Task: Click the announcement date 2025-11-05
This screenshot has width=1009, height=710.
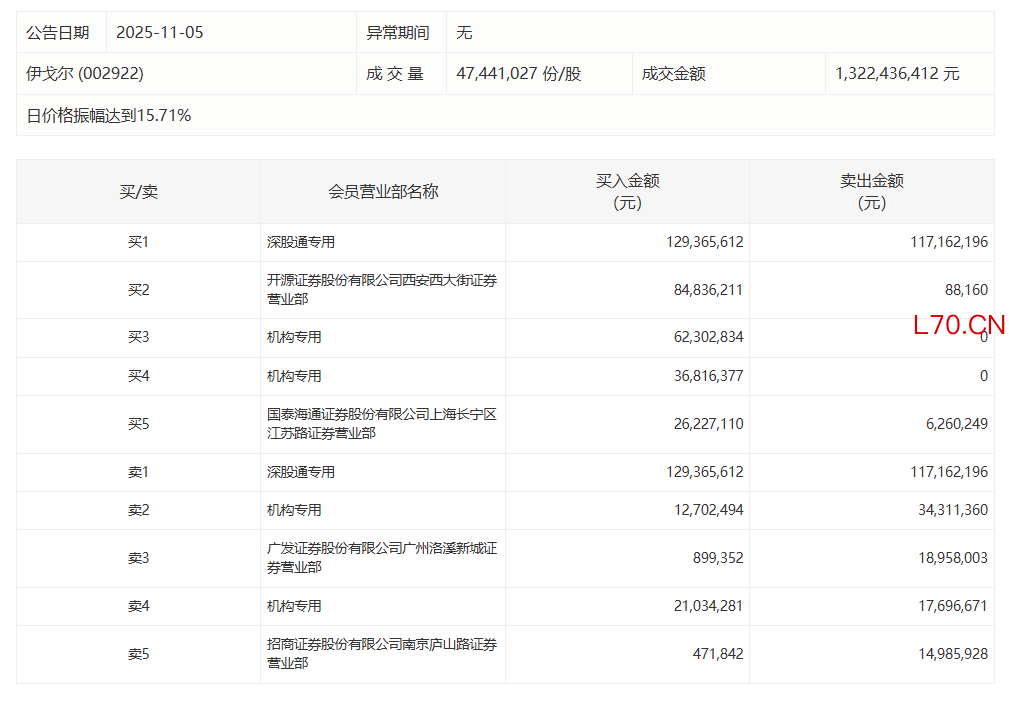Action: (160, 32)
